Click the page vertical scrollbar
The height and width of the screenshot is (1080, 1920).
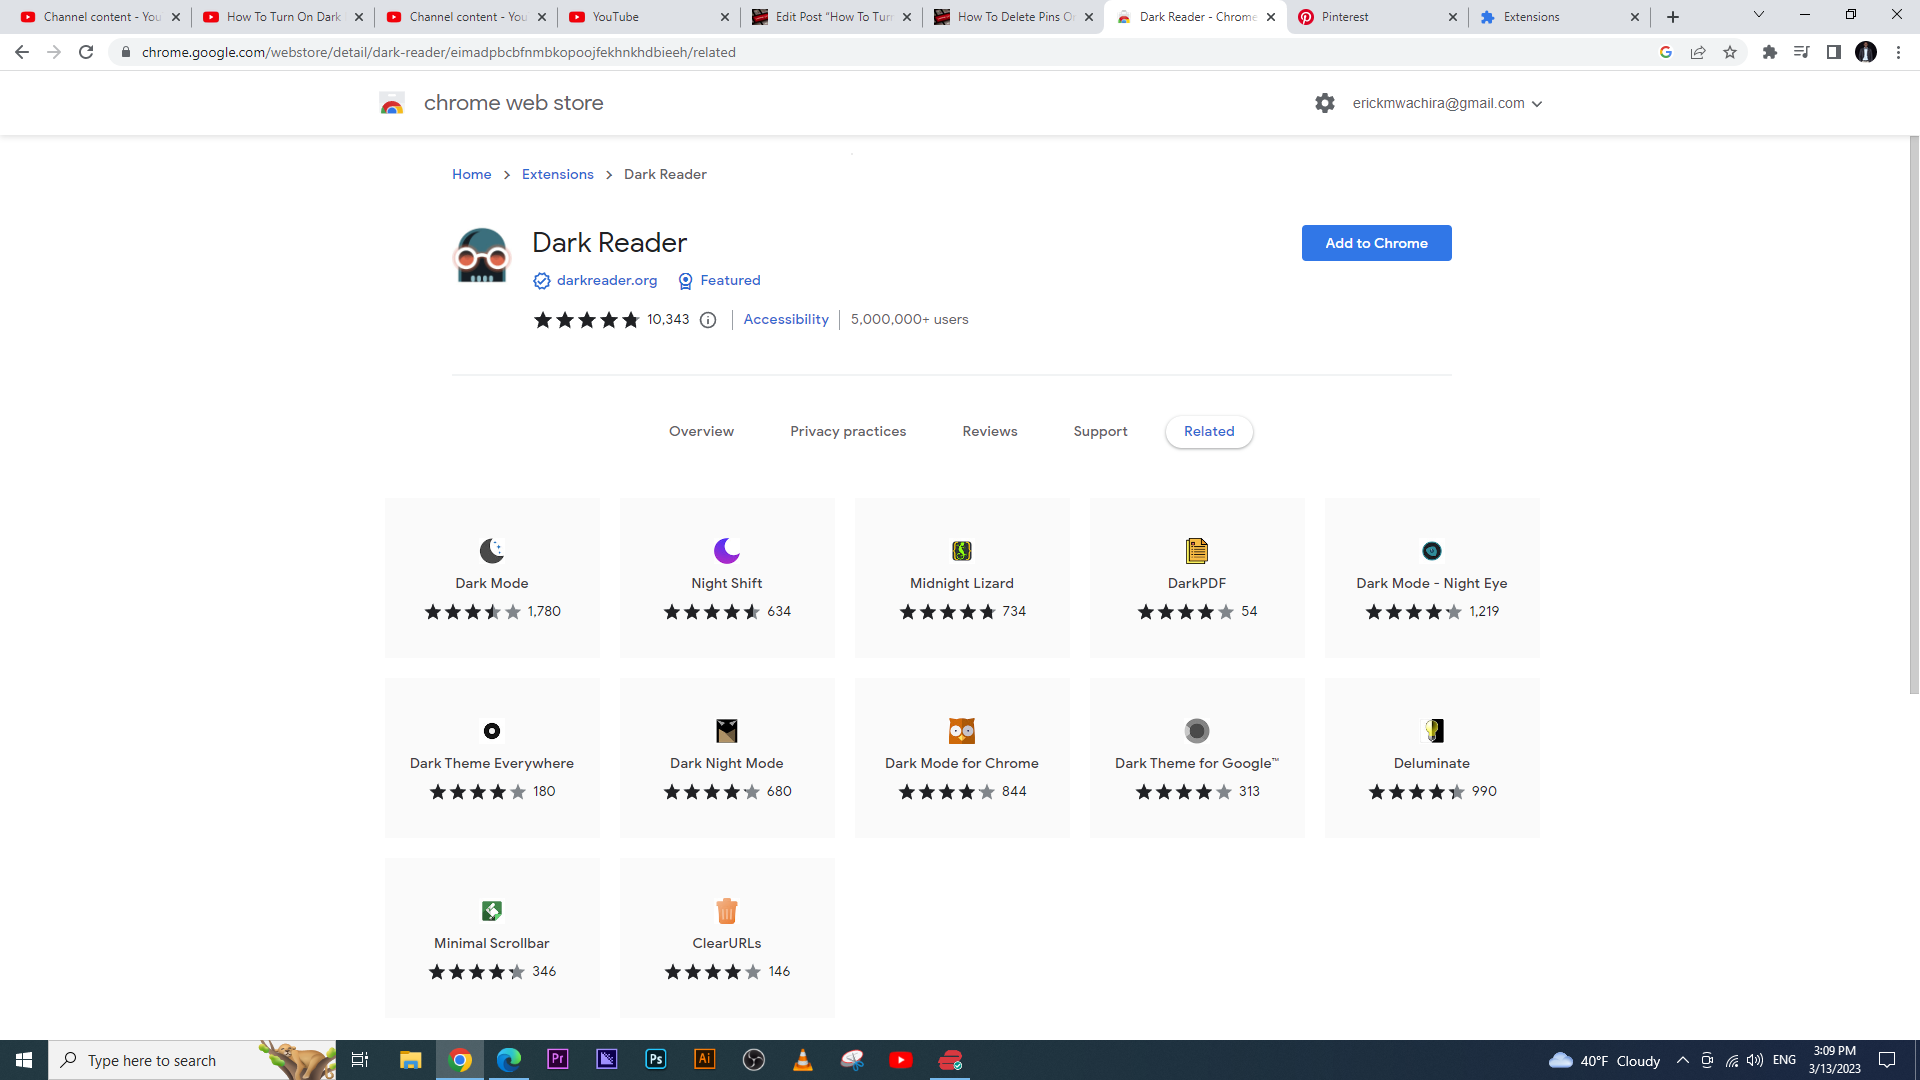click(x=1914, y=415)
